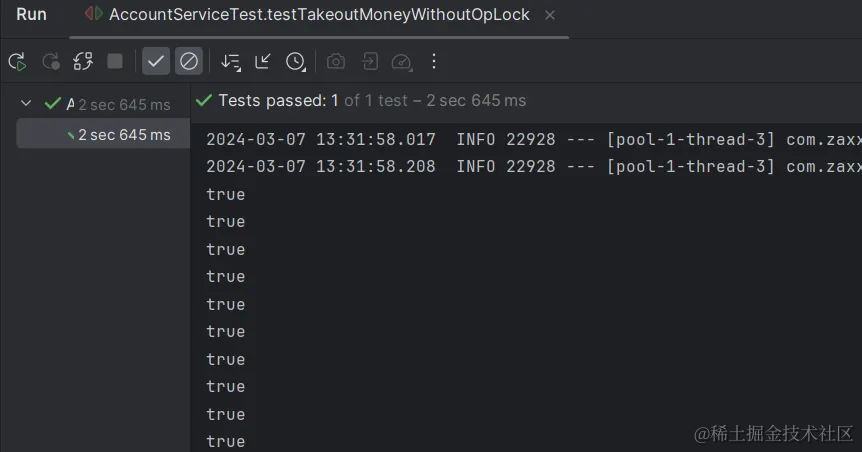Viewport: 862px width, 452px height.
Task: Open the sort tests dropdown
Action: (x=231, y=62)
